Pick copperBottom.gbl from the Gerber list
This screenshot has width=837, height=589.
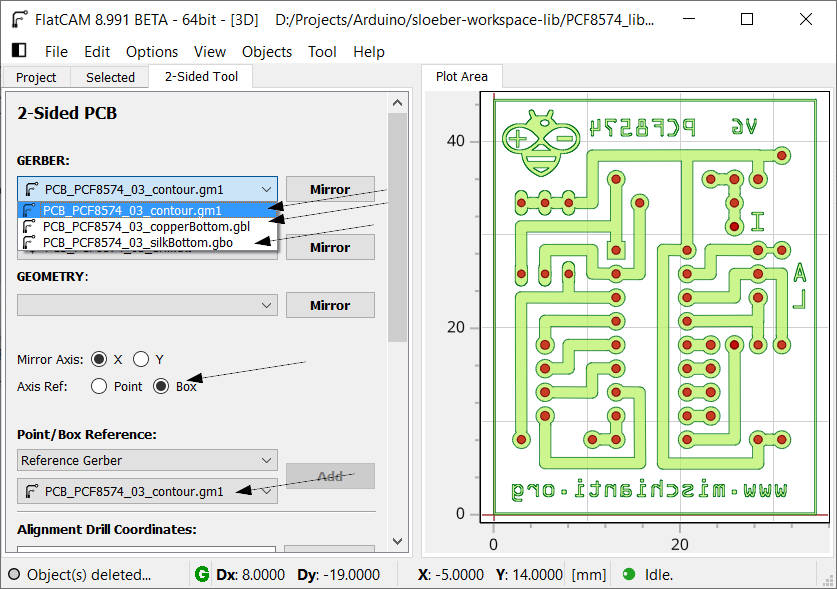[146, 227]
